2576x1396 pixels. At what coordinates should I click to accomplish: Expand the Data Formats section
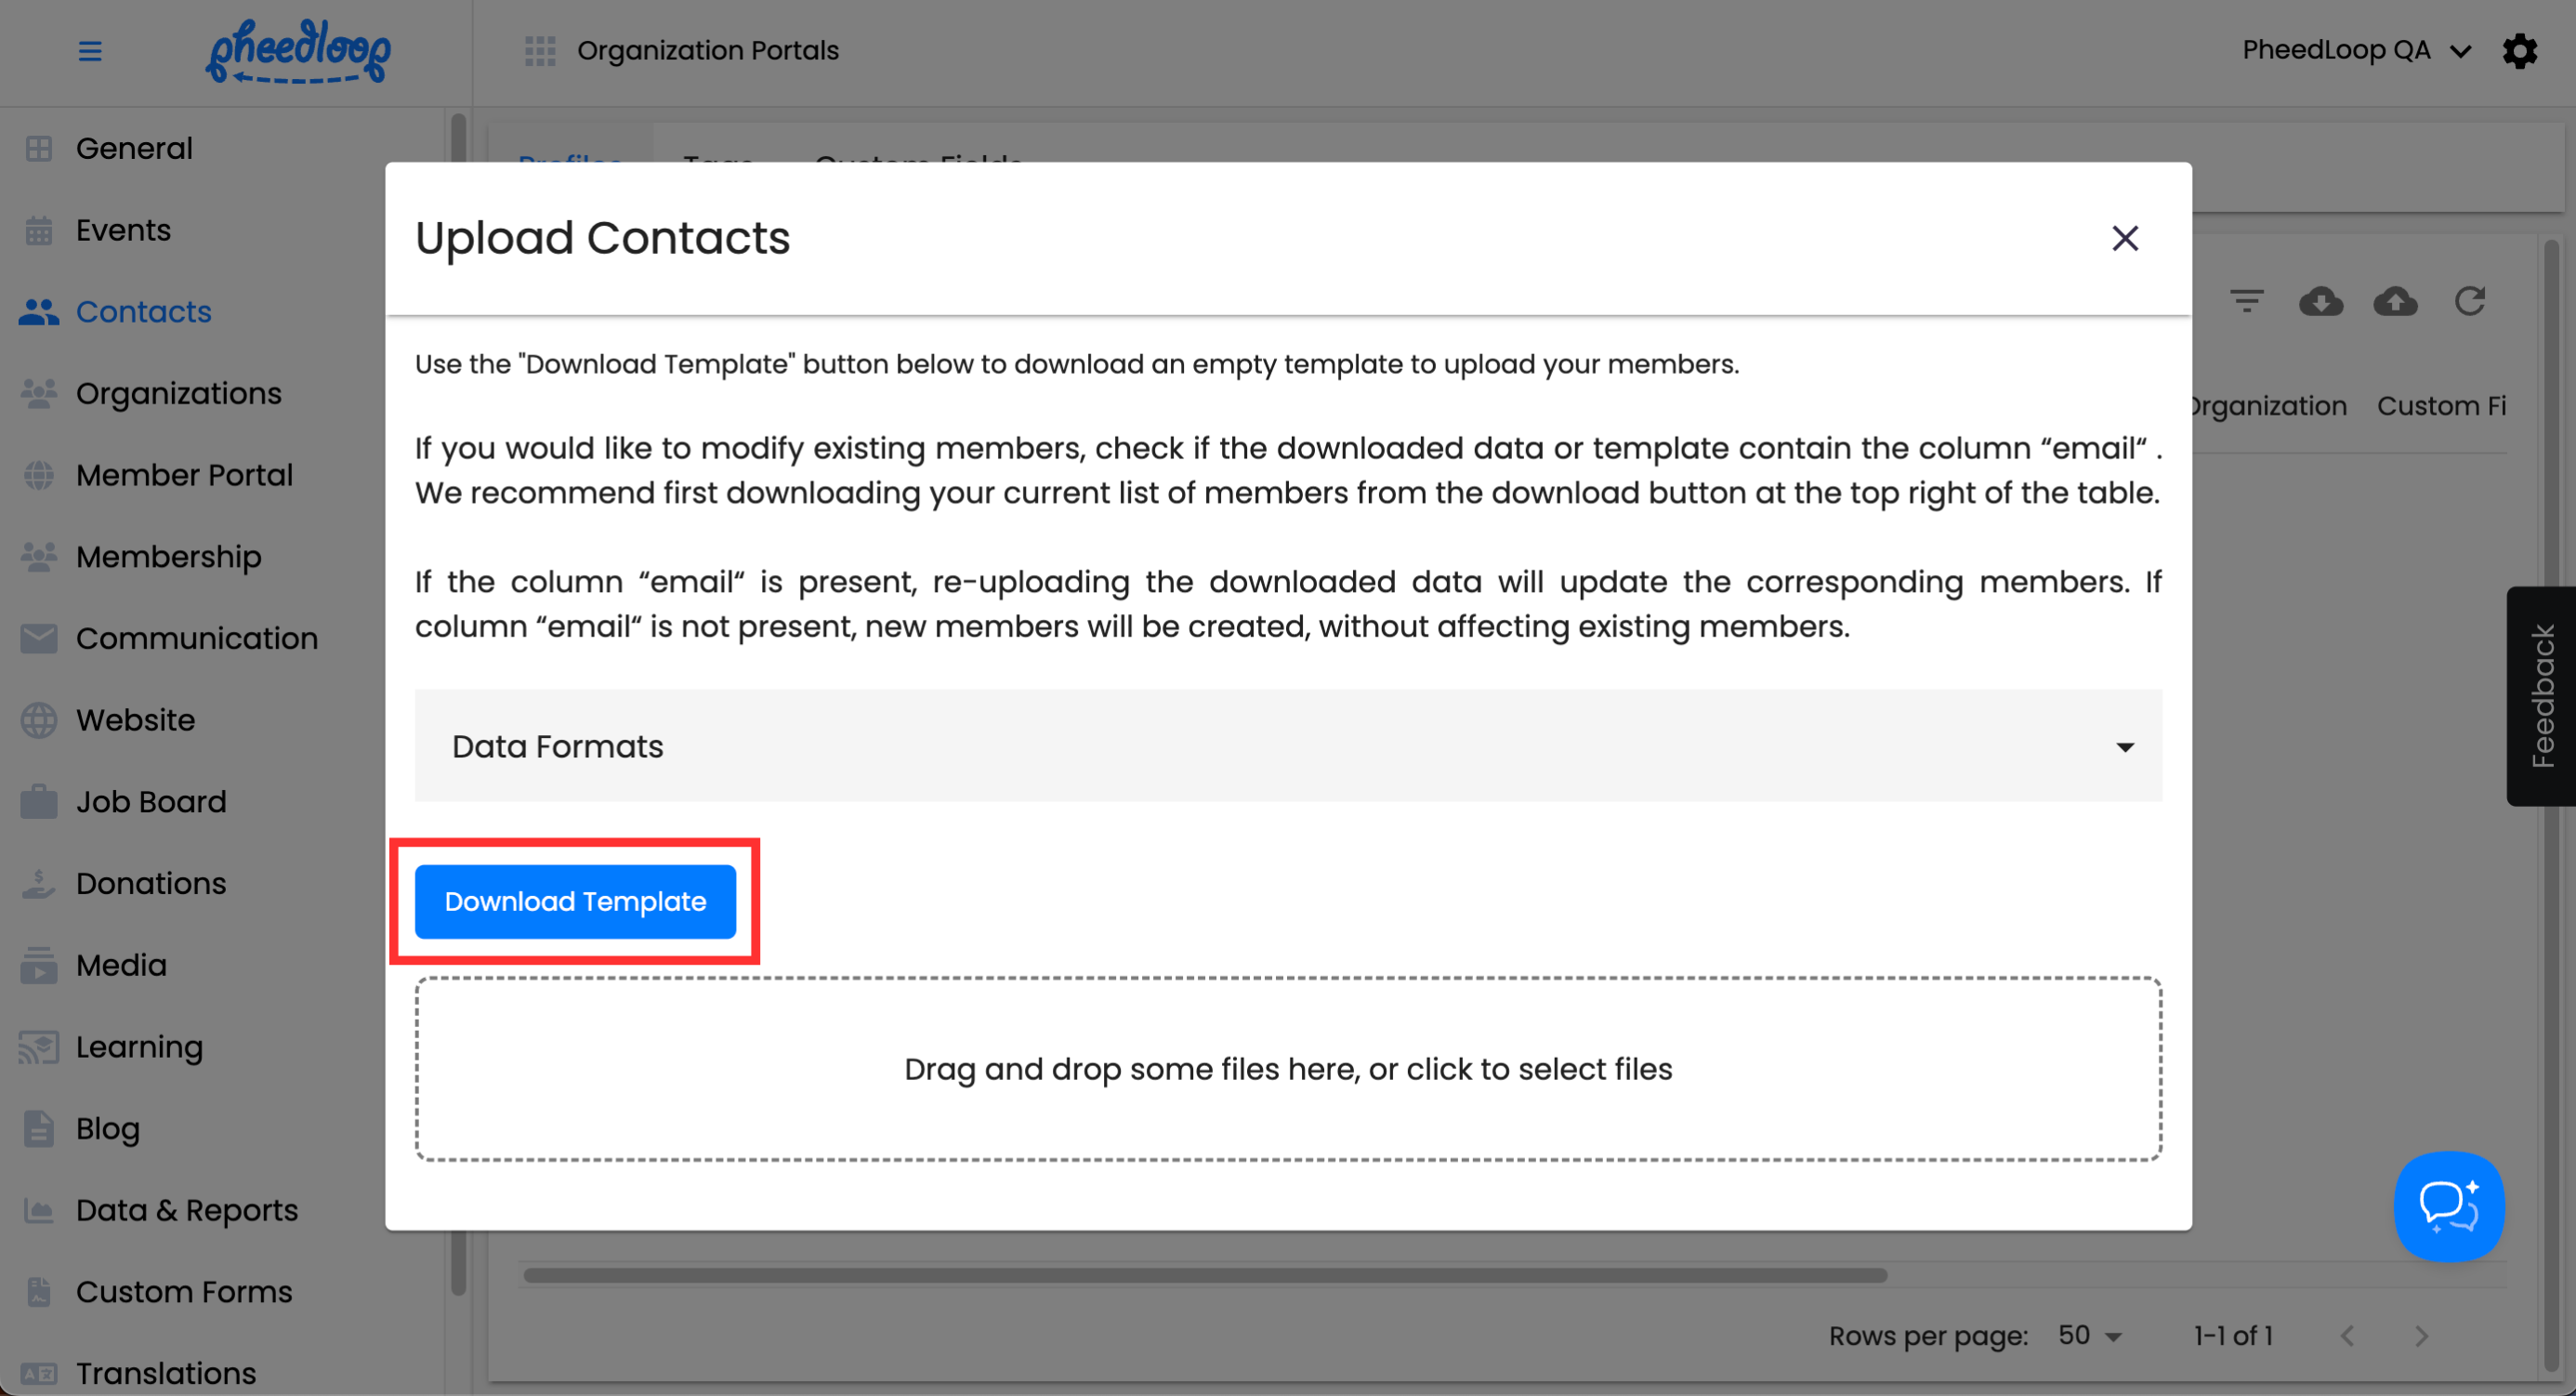[x=1288, y=746]
